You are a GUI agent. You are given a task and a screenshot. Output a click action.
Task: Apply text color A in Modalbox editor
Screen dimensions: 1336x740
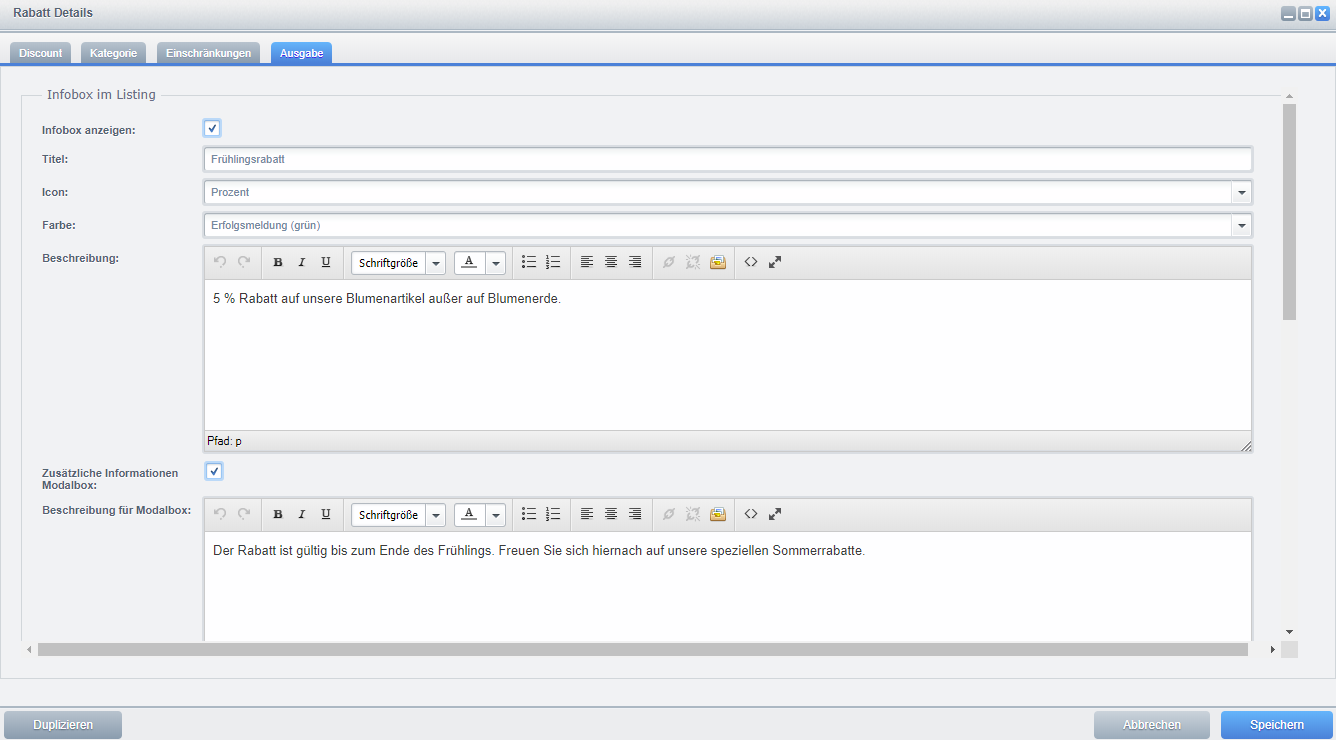469,514
